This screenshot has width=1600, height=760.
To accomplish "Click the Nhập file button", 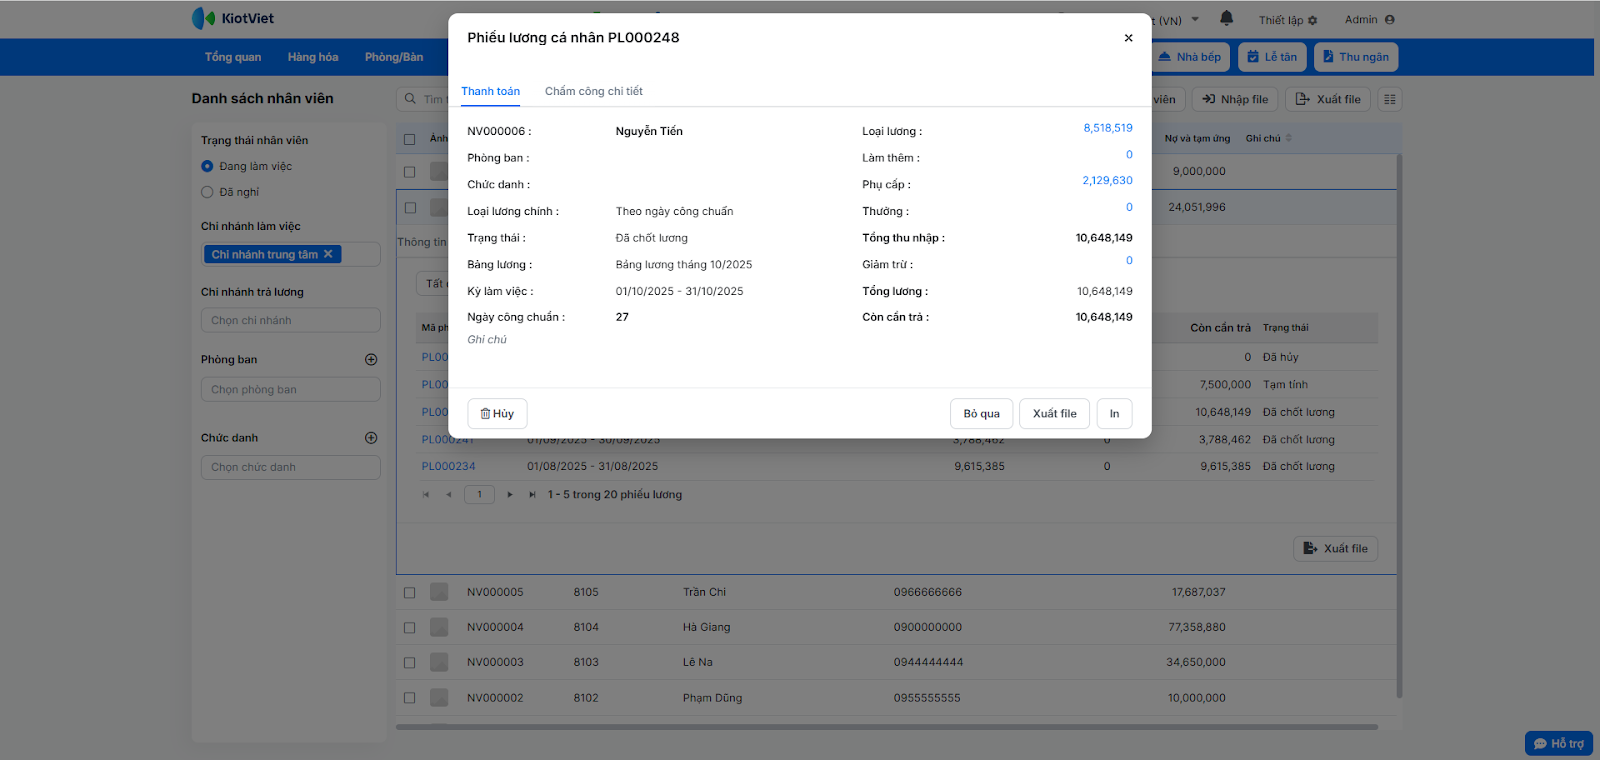I will (1235, 99).
